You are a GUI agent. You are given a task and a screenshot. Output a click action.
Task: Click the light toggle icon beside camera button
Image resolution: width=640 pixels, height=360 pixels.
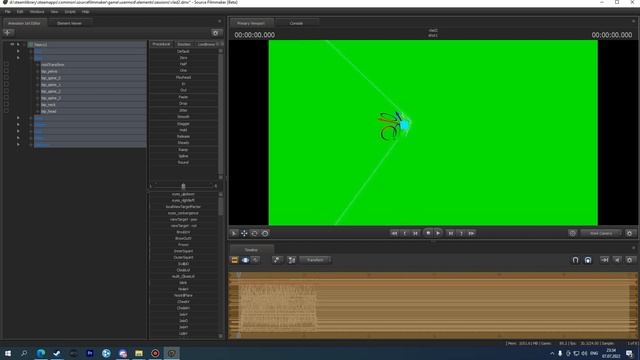tap(572, 233)
